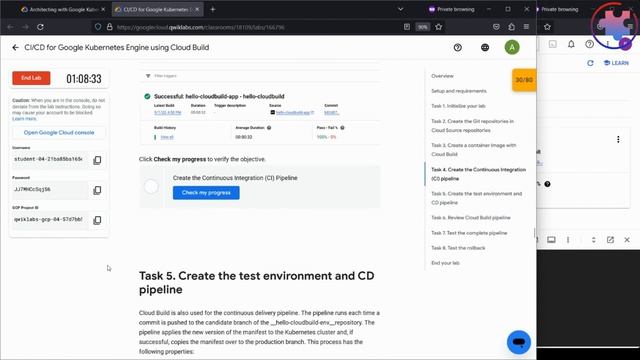640x360 pixels.
Task: Click Open Google Cloud console
Action: pos(59,133)
